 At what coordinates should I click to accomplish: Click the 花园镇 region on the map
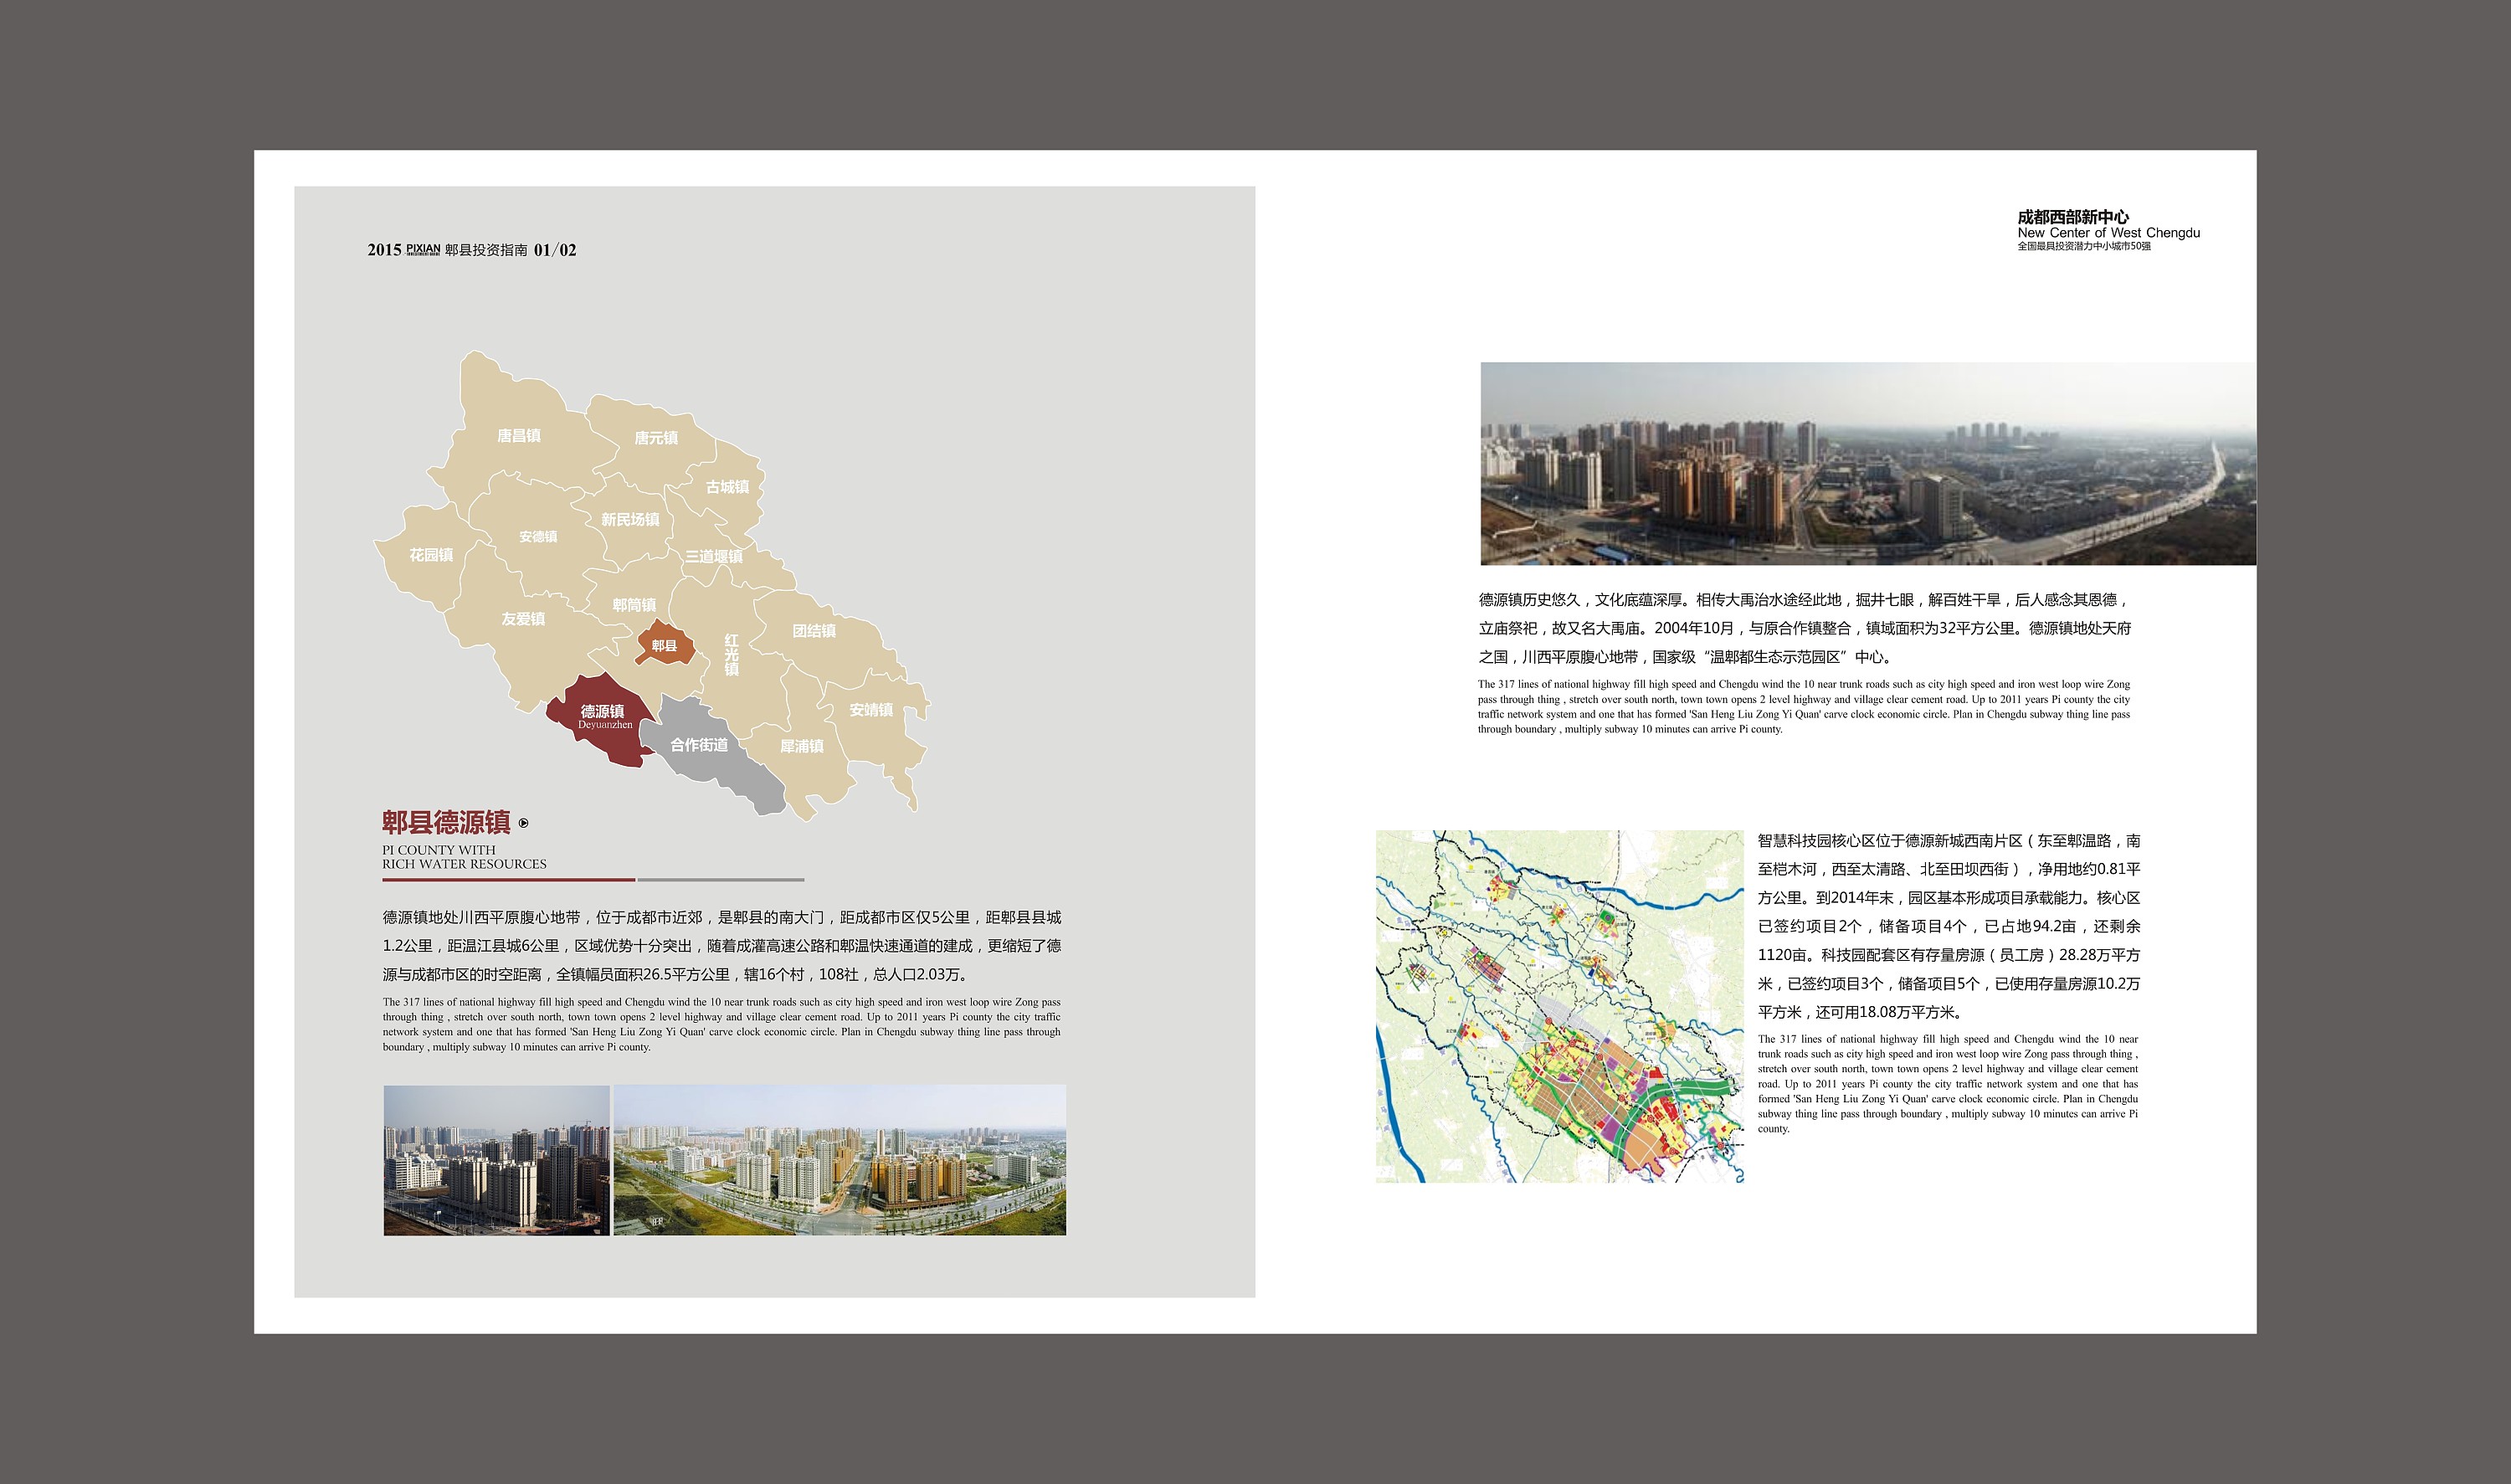tap(431, 554)
